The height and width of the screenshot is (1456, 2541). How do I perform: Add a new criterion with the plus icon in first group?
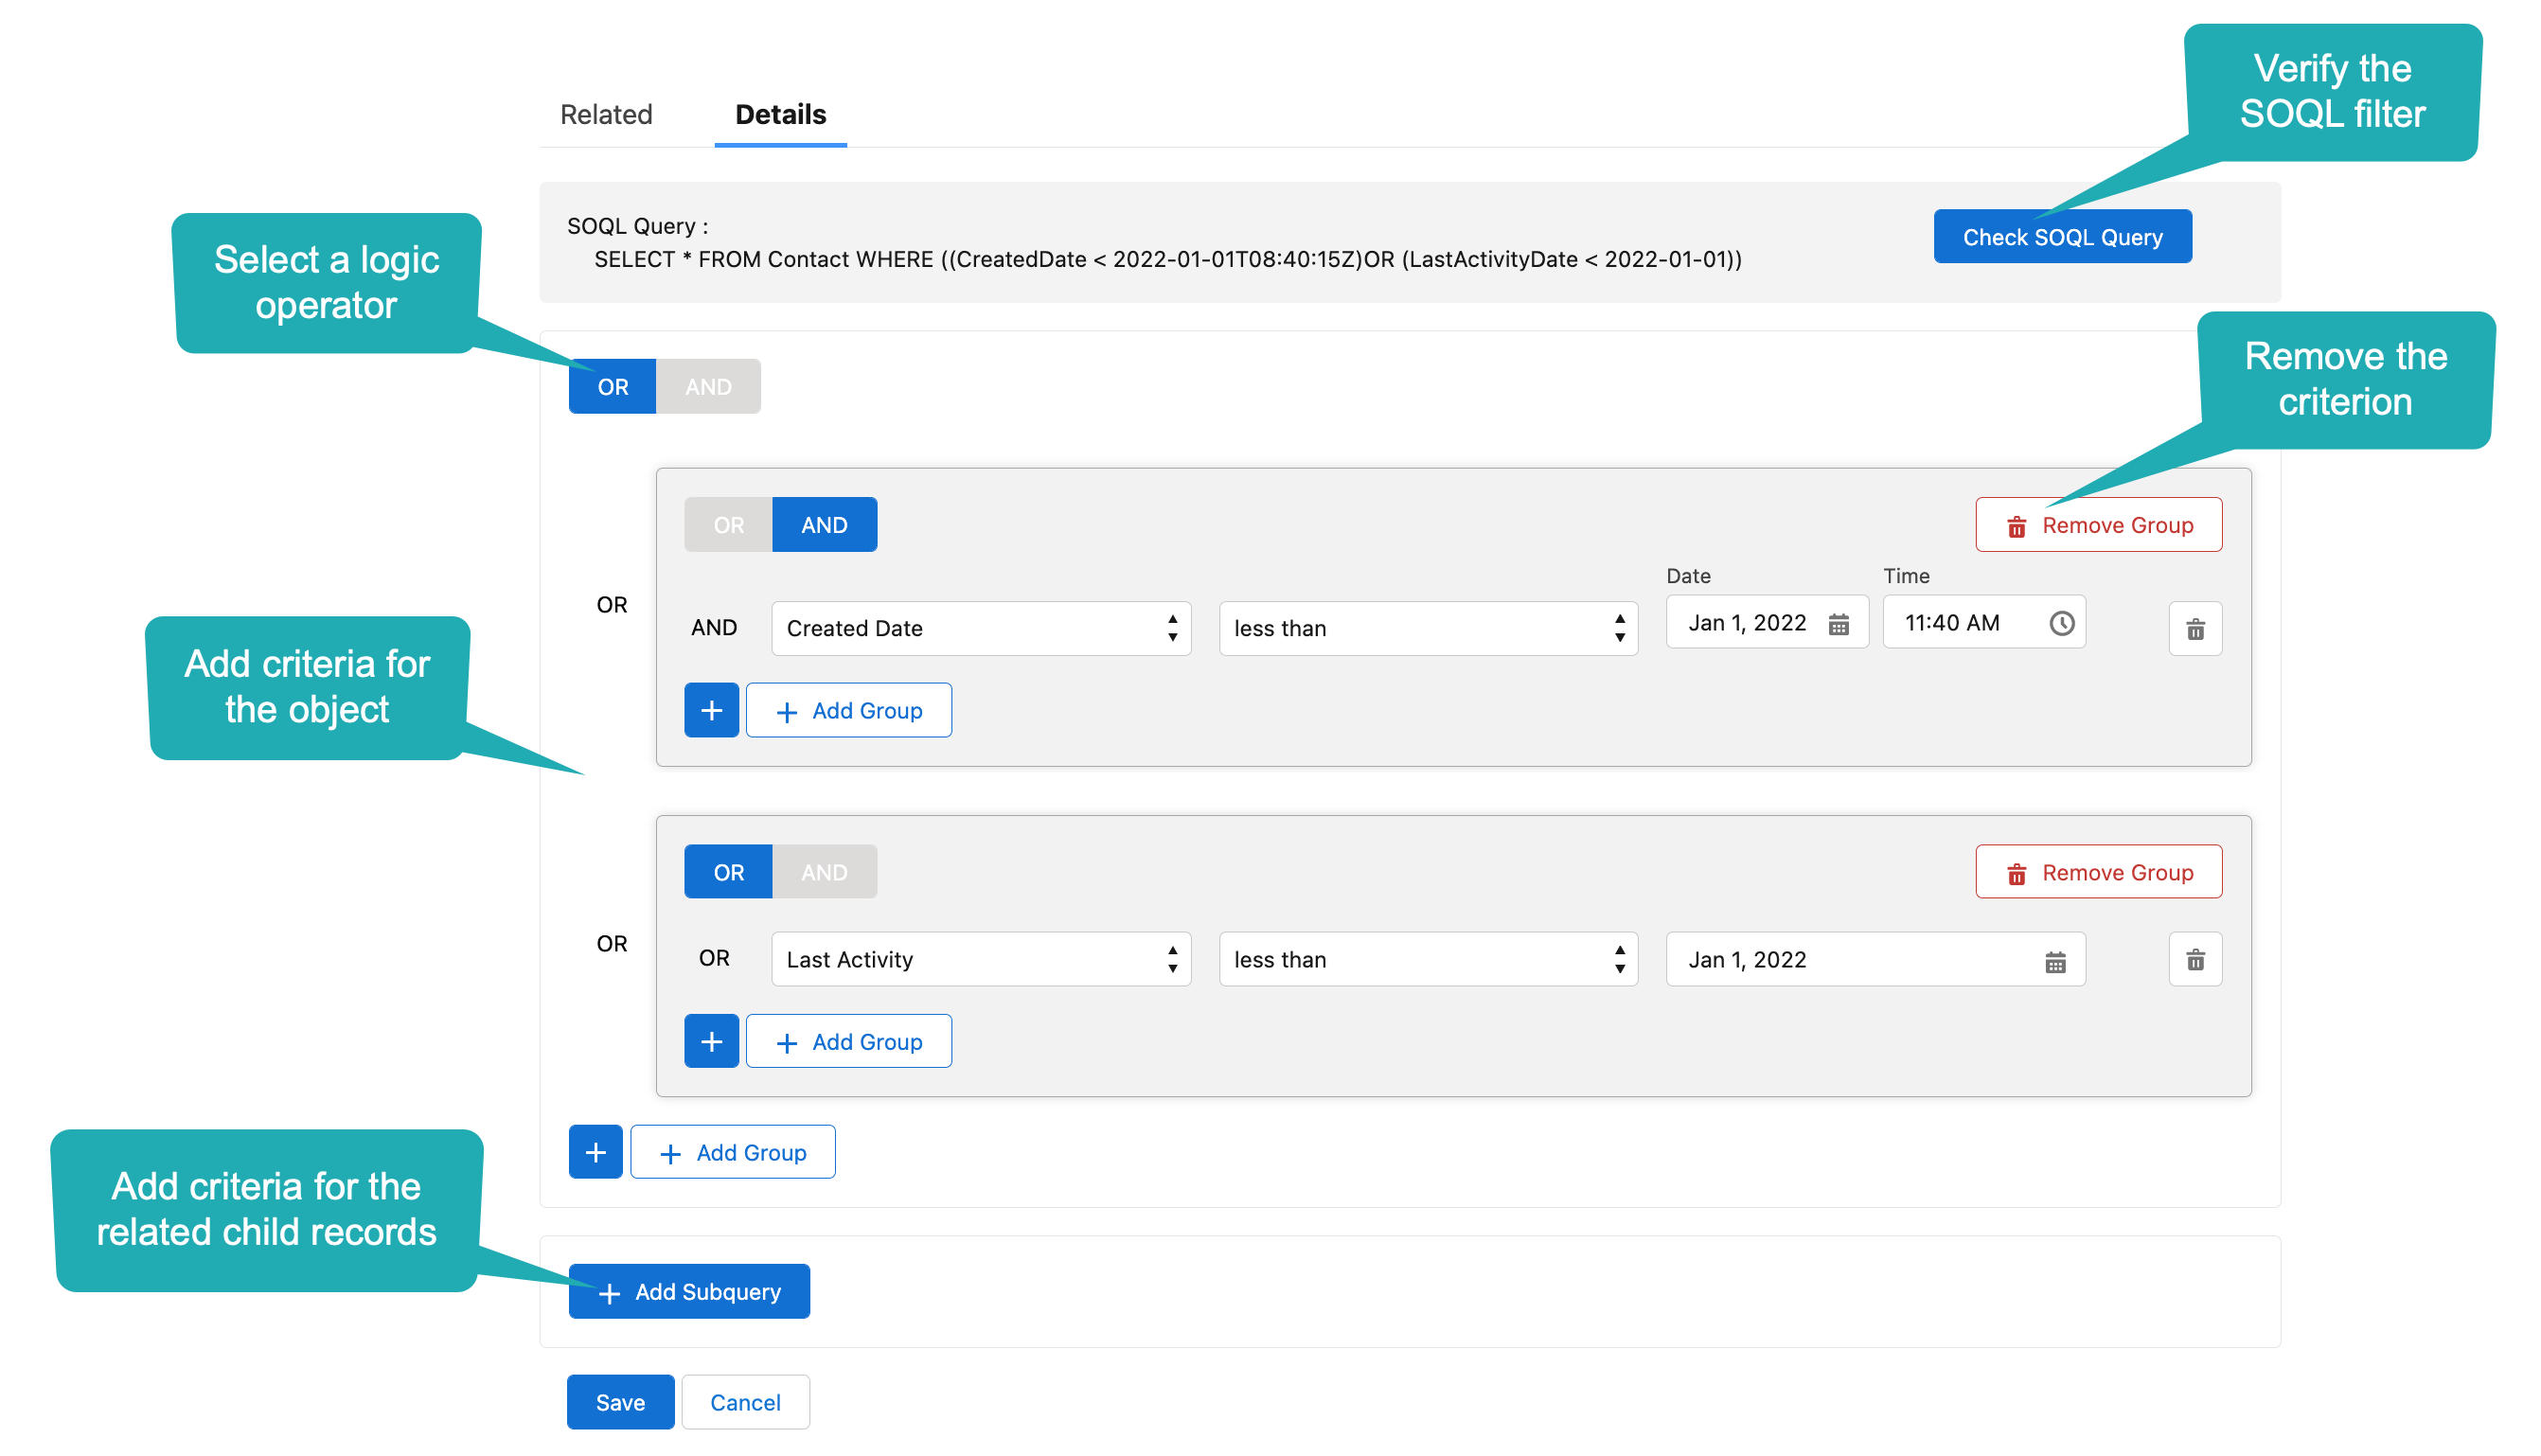711,710
